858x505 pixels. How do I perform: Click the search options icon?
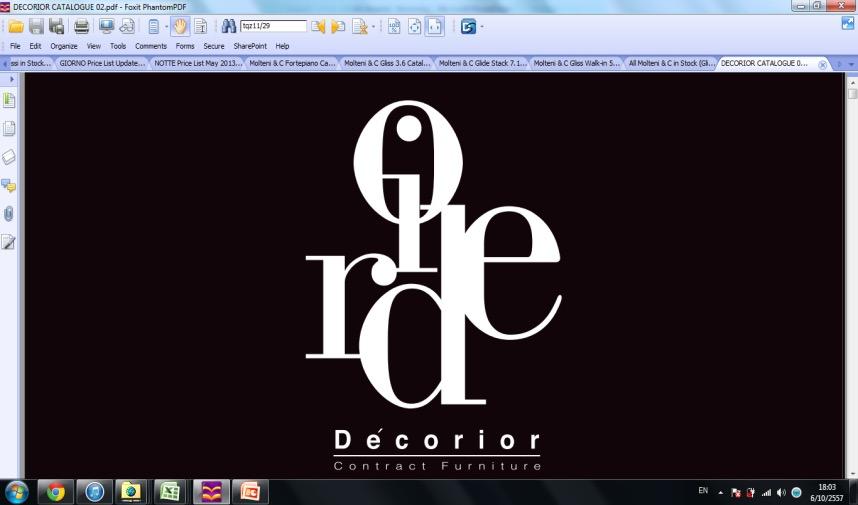360,26
